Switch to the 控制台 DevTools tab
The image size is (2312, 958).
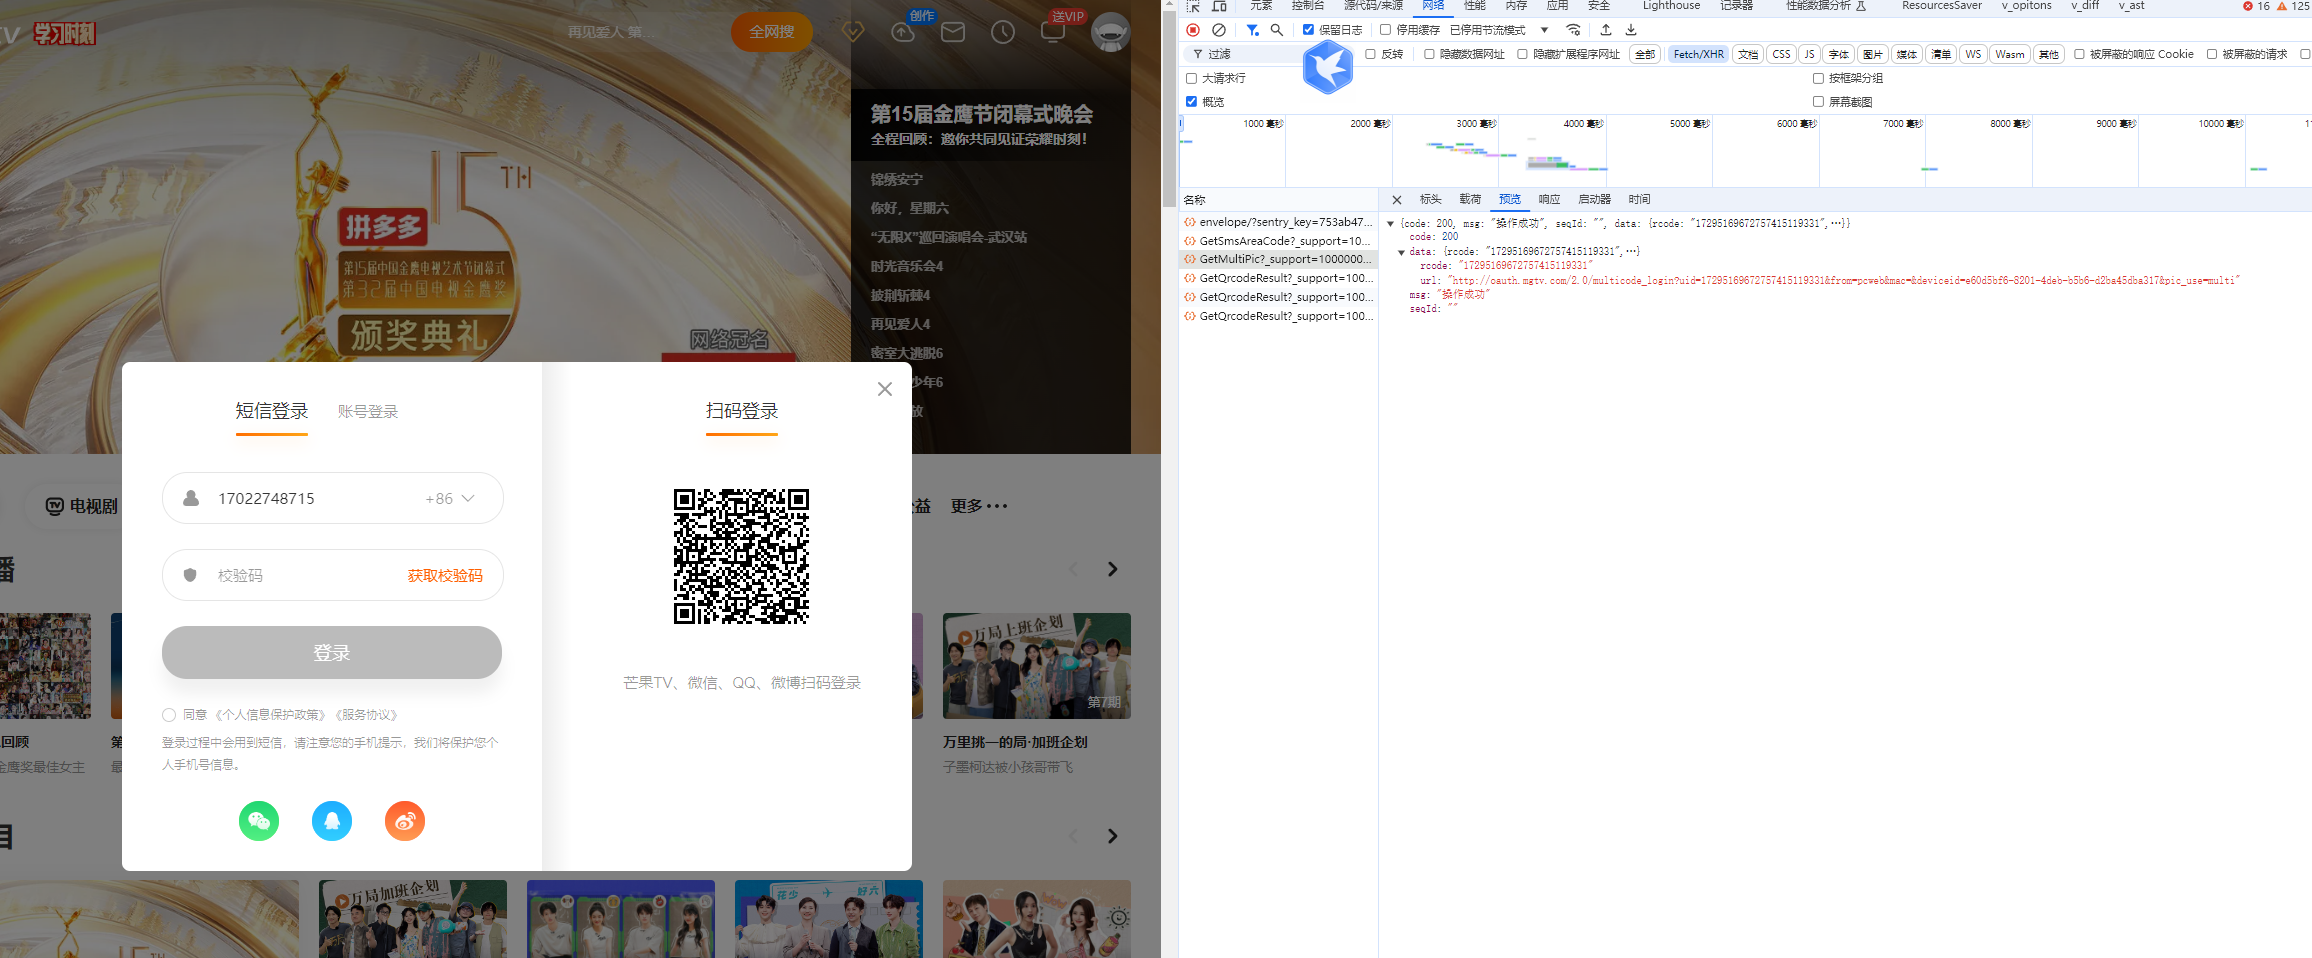(x=1308, y=6)
